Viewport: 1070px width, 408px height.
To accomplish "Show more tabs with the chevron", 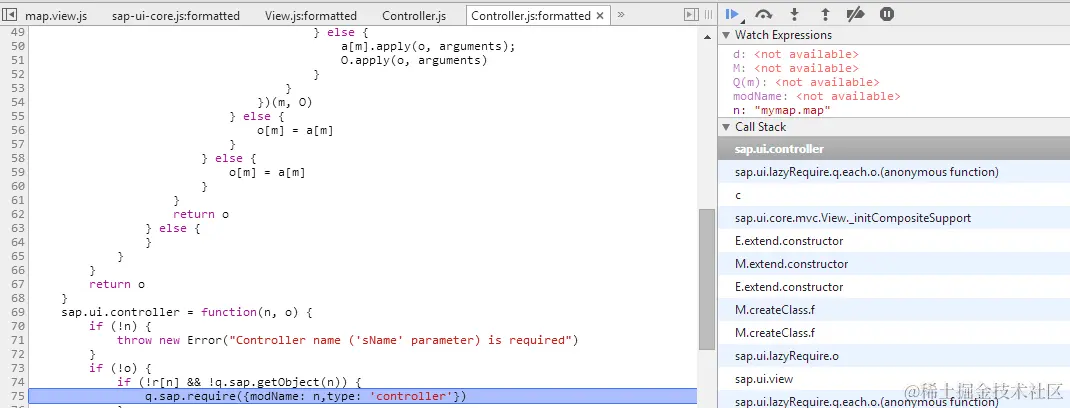I will click(x=621, y=14).
